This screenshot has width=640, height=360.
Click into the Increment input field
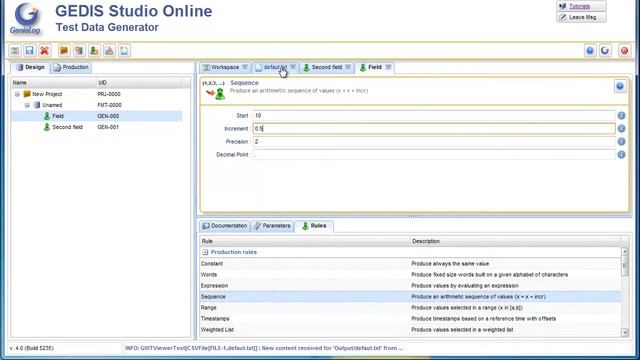pos(434,129)
